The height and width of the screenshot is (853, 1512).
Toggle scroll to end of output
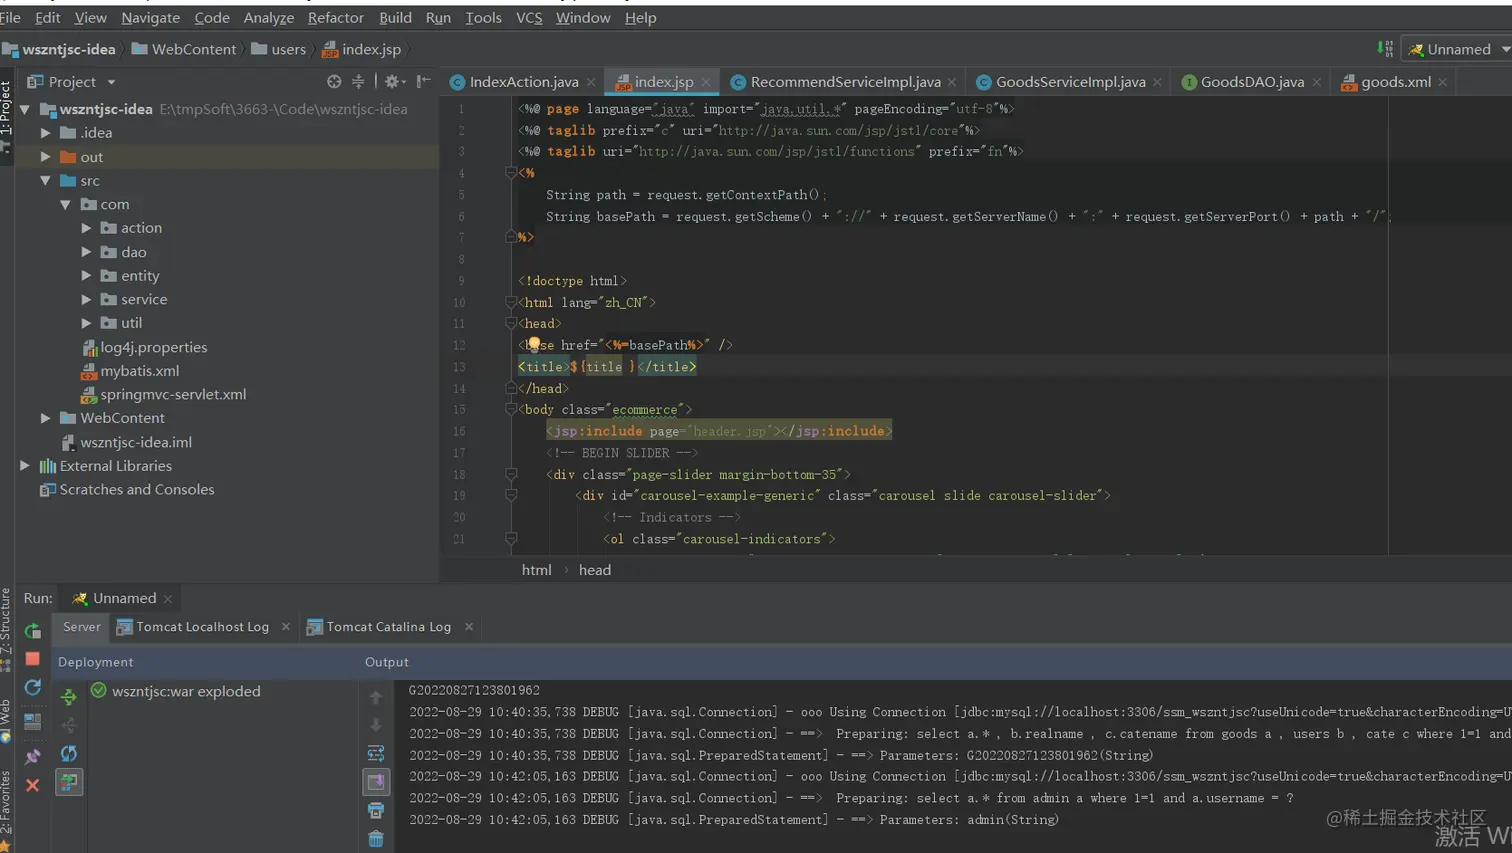tap(376, 782)
